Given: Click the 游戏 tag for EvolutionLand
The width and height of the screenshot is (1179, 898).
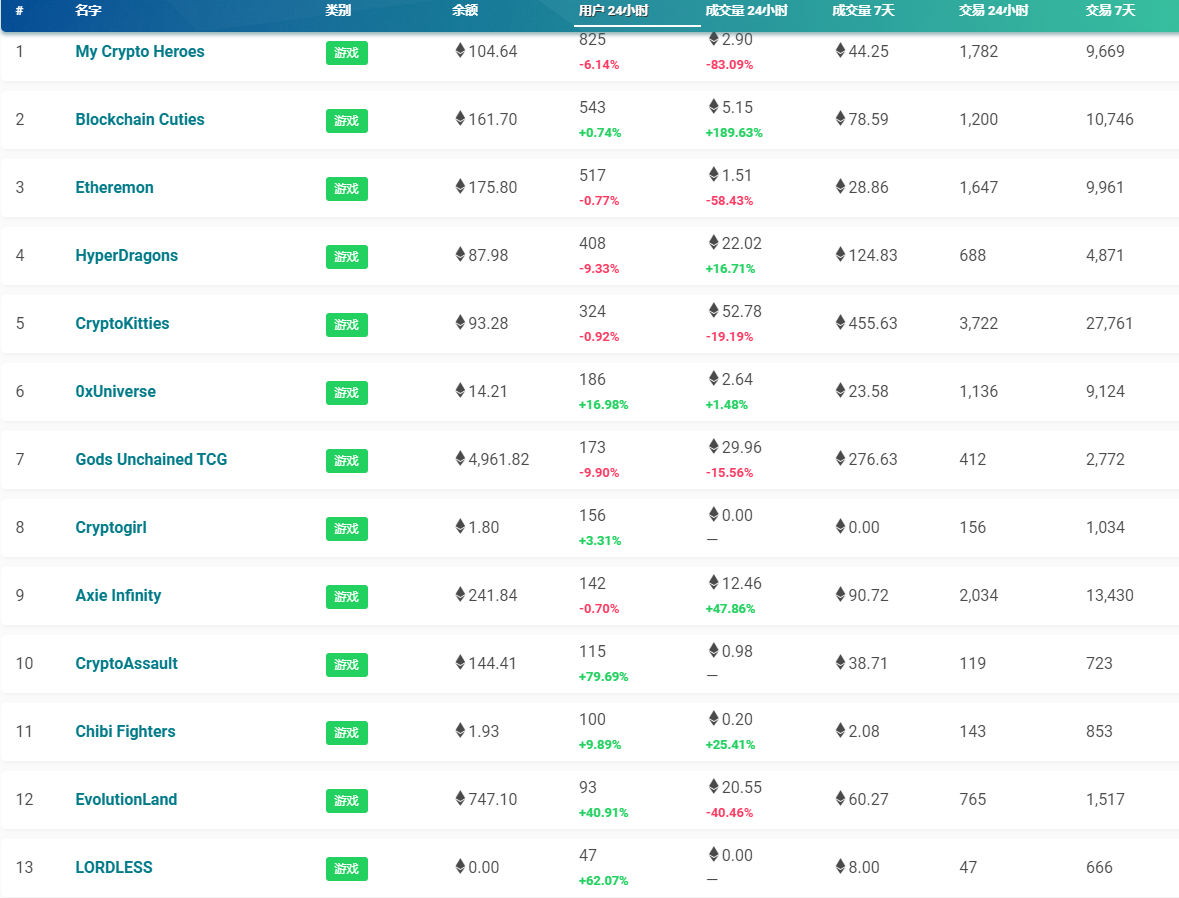Looking at the screenshot, I should pos(347,800).
